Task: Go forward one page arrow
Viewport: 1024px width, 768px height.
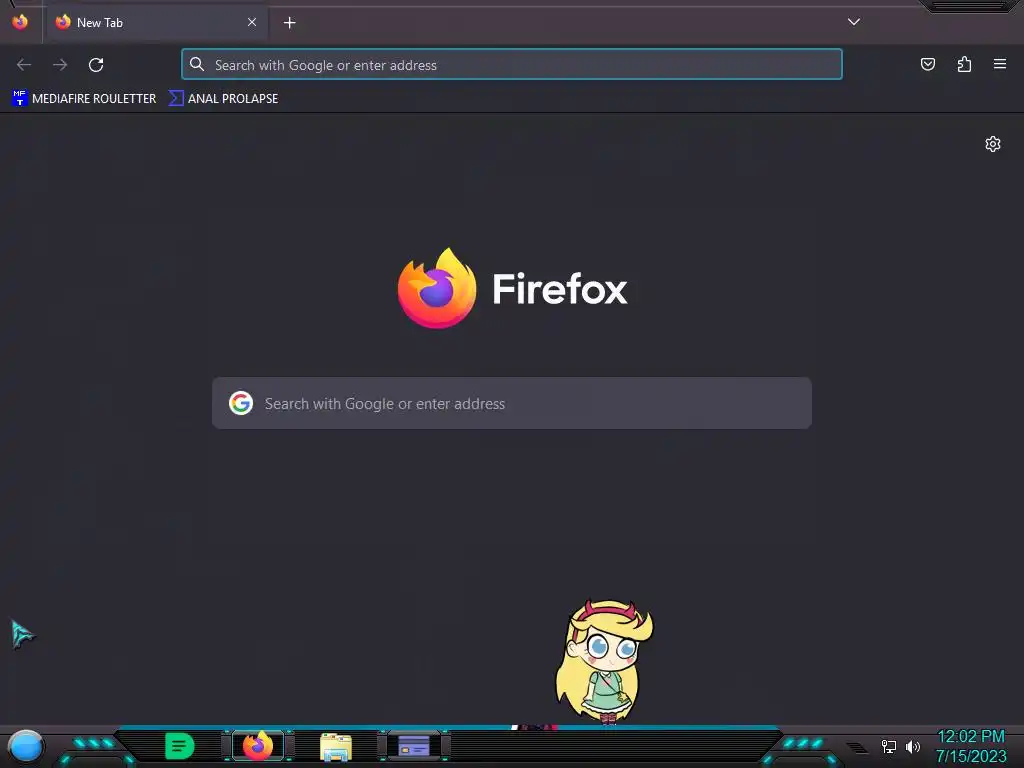Action: [60, 65]
